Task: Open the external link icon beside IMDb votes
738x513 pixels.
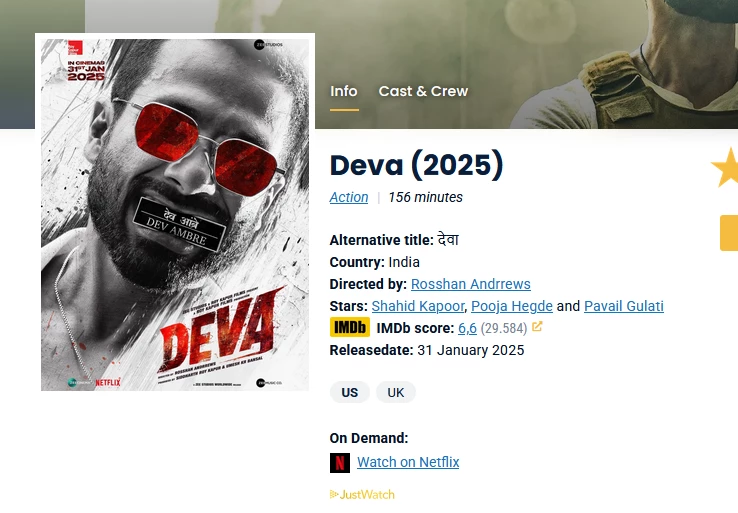Action: (537, 326)
